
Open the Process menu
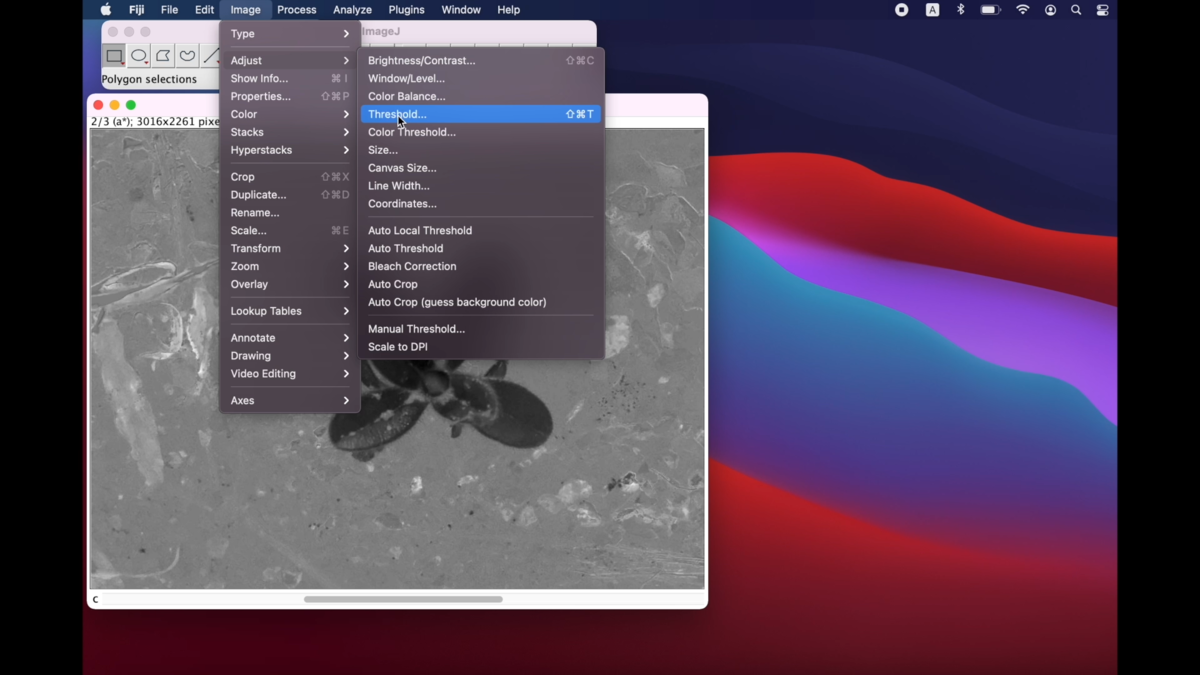click(x=296, y=10)
